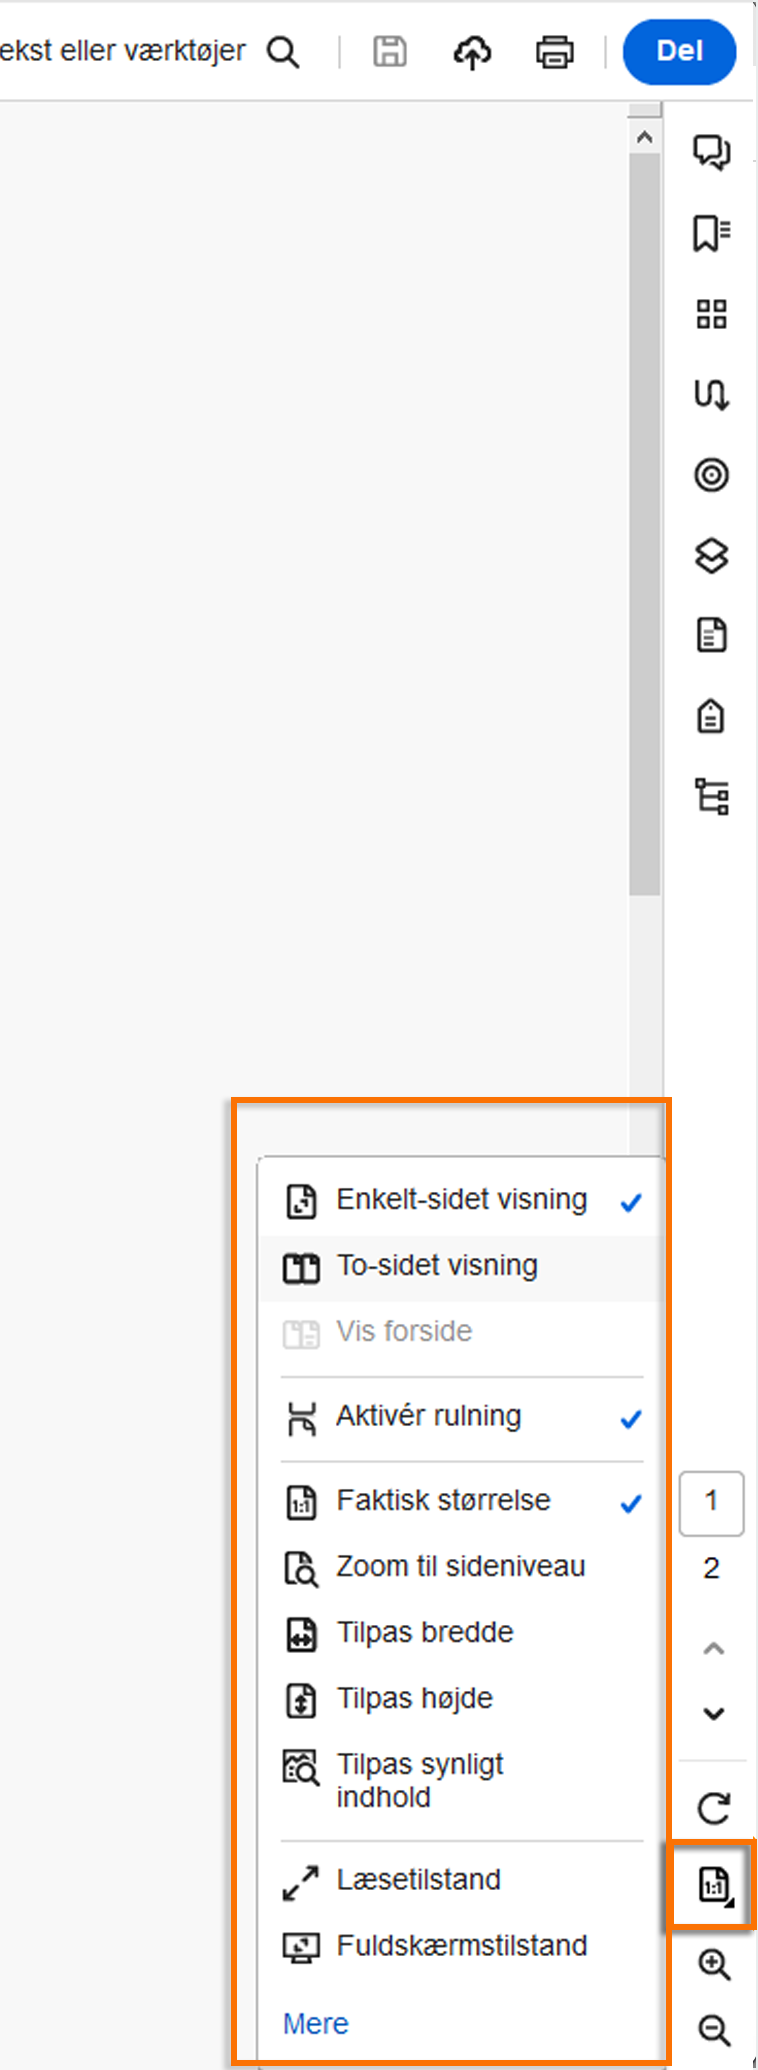Click the blue Del button
This screenshot has width=758, height=2070.
point(679,51)
